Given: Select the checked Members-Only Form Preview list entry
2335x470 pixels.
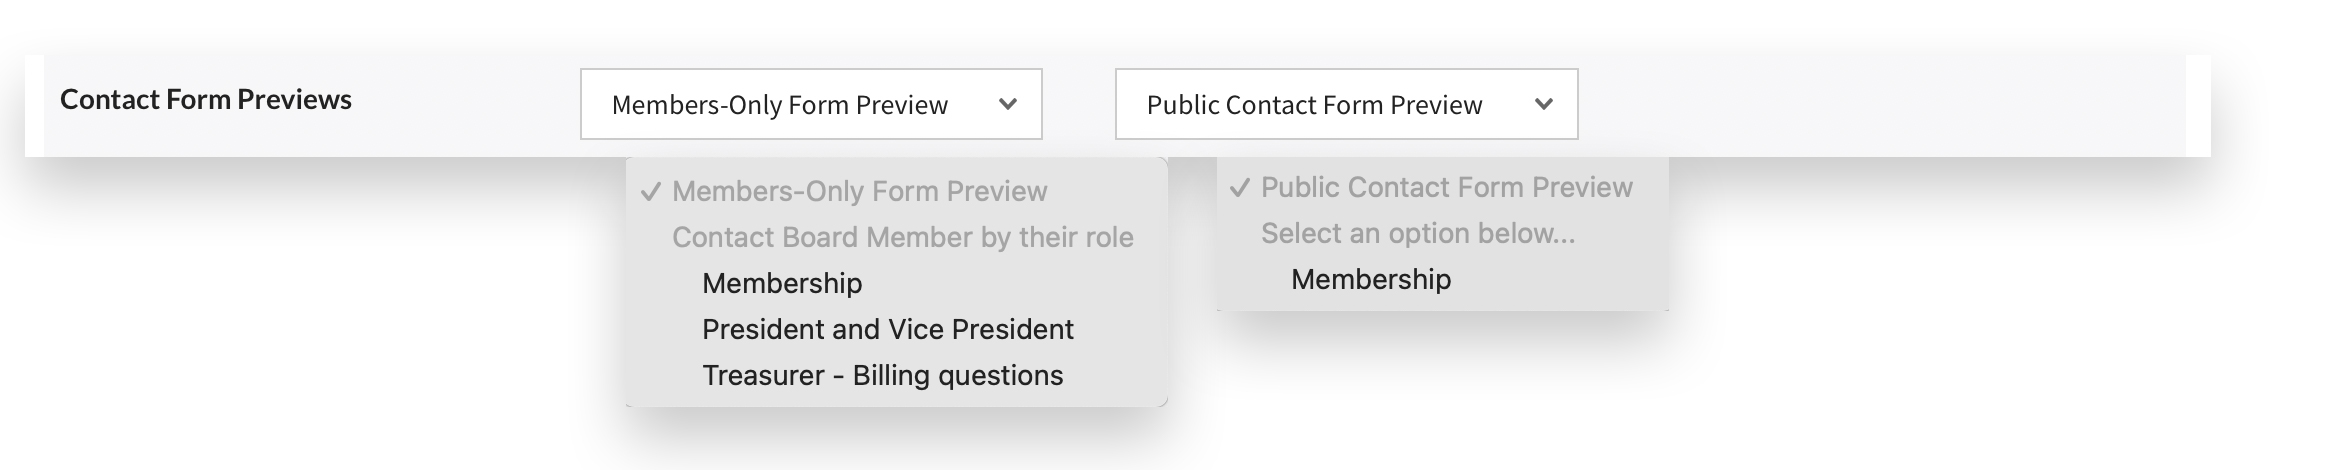Looking at the screenshot, I should click(x=859, y=191).
